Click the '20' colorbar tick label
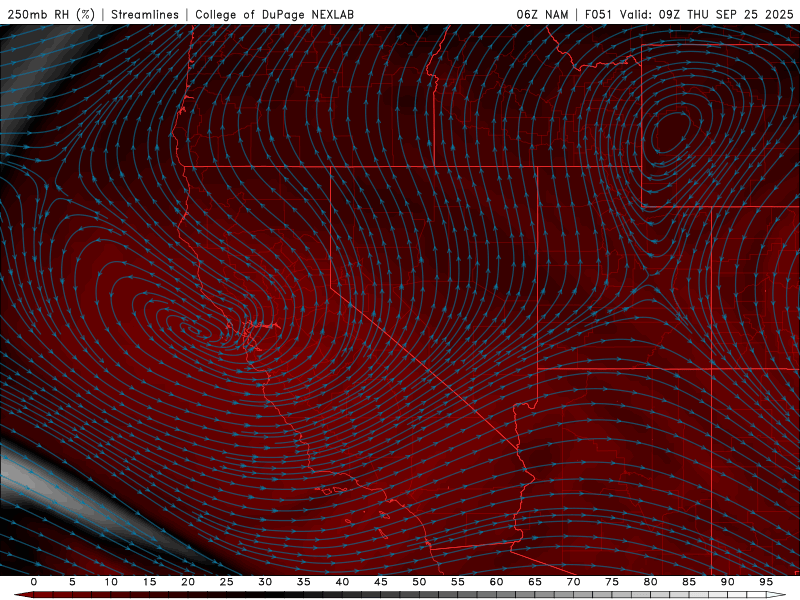This screenshot has width=800, height=600. coord(188,582)
